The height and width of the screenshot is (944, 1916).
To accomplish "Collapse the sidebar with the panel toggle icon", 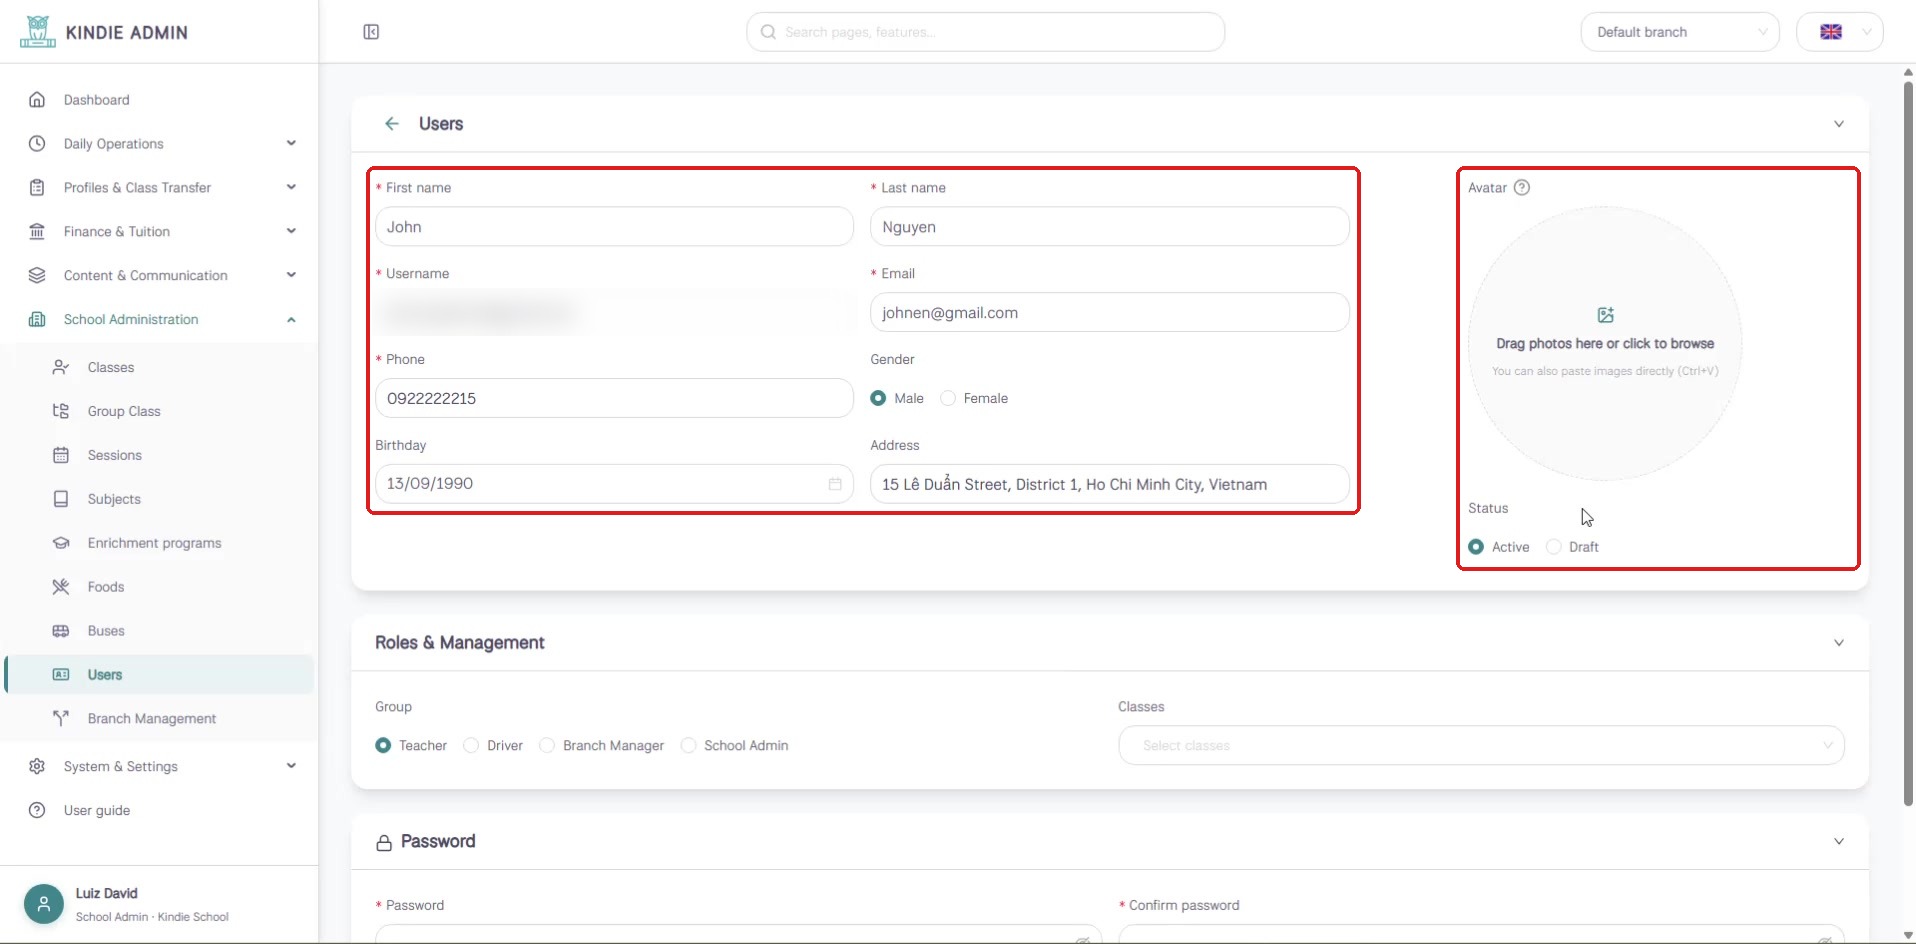I will [371, 32].
